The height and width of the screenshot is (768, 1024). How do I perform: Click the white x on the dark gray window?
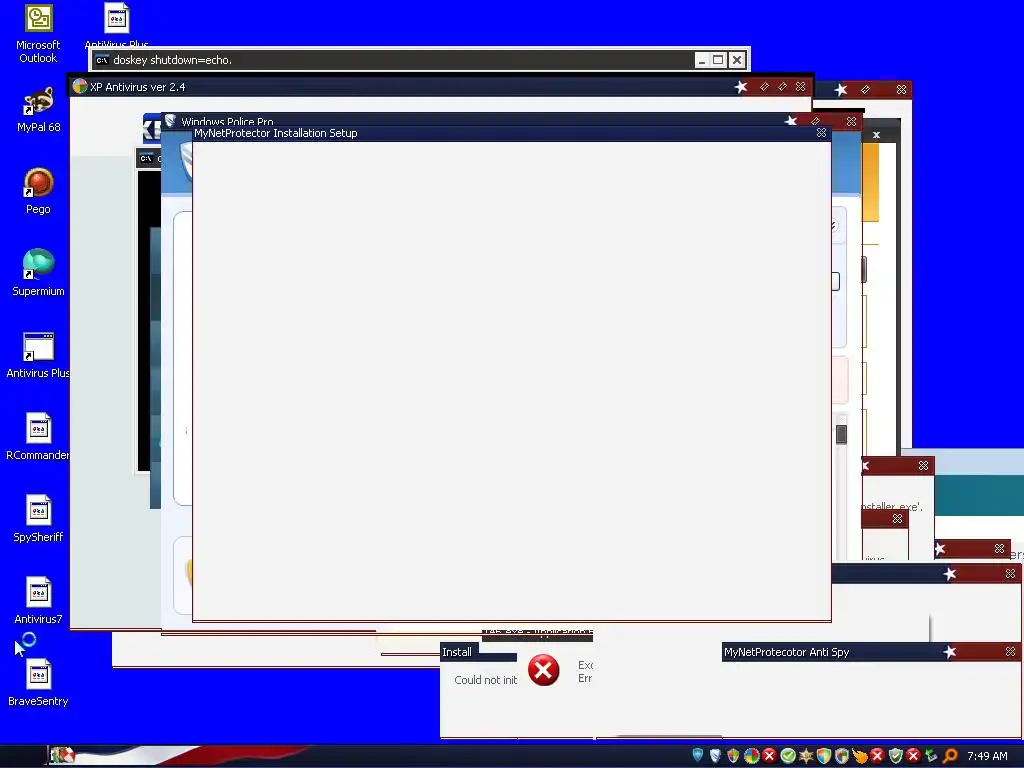(x=876, y=135)
